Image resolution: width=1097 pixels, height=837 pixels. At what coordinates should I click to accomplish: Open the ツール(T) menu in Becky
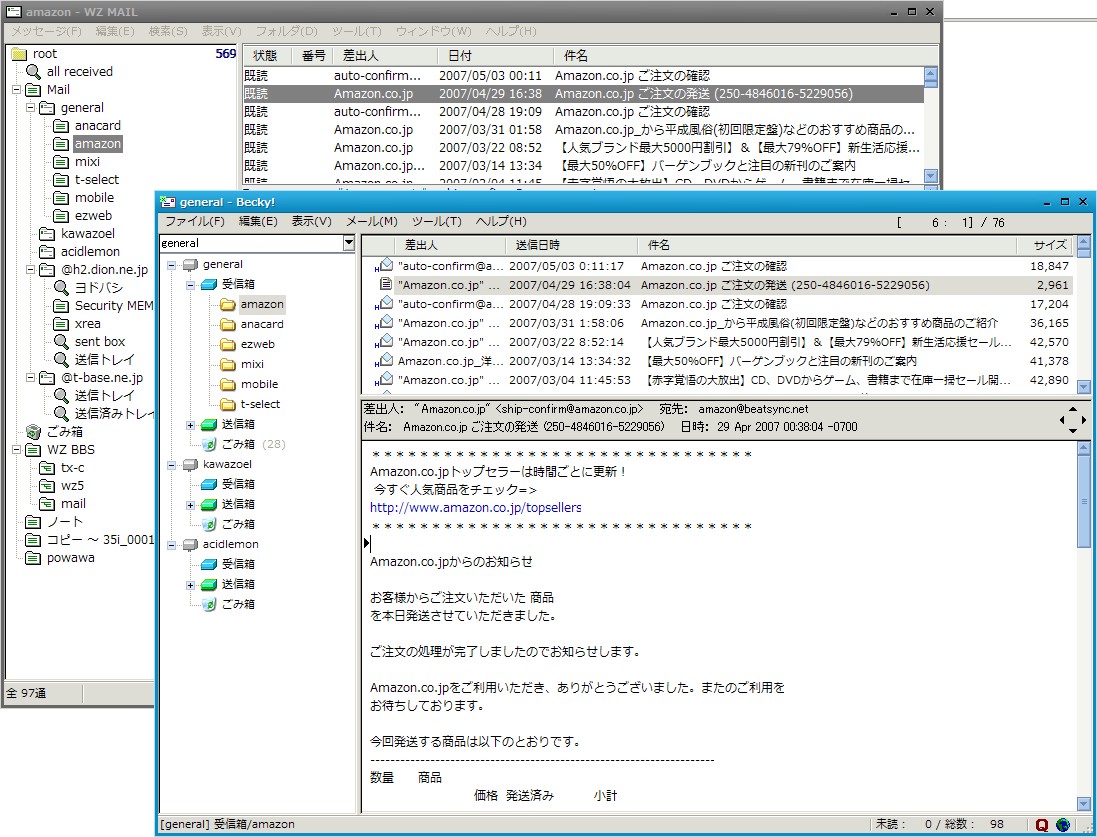[436, 221]
